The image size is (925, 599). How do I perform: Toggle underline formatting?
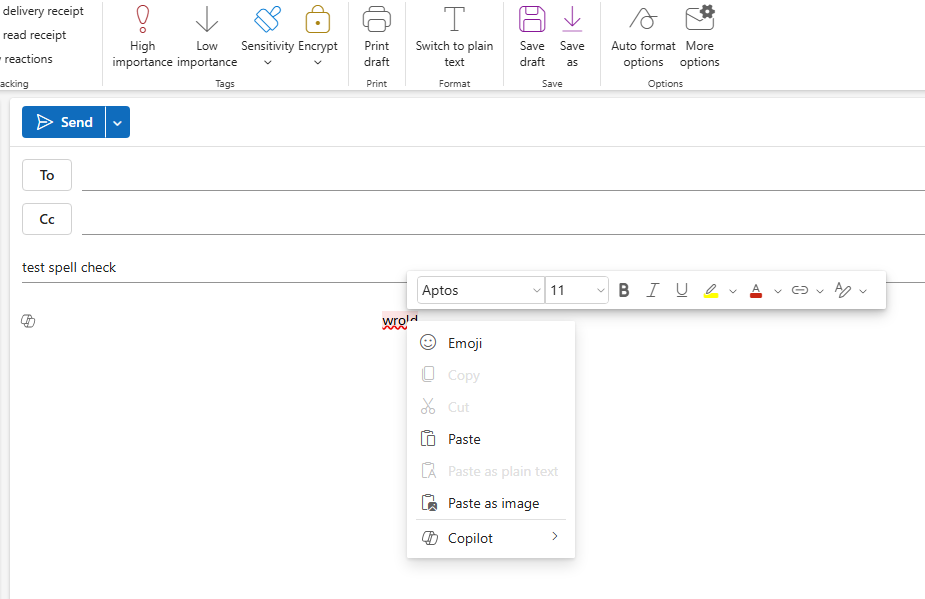click(681, 290)
